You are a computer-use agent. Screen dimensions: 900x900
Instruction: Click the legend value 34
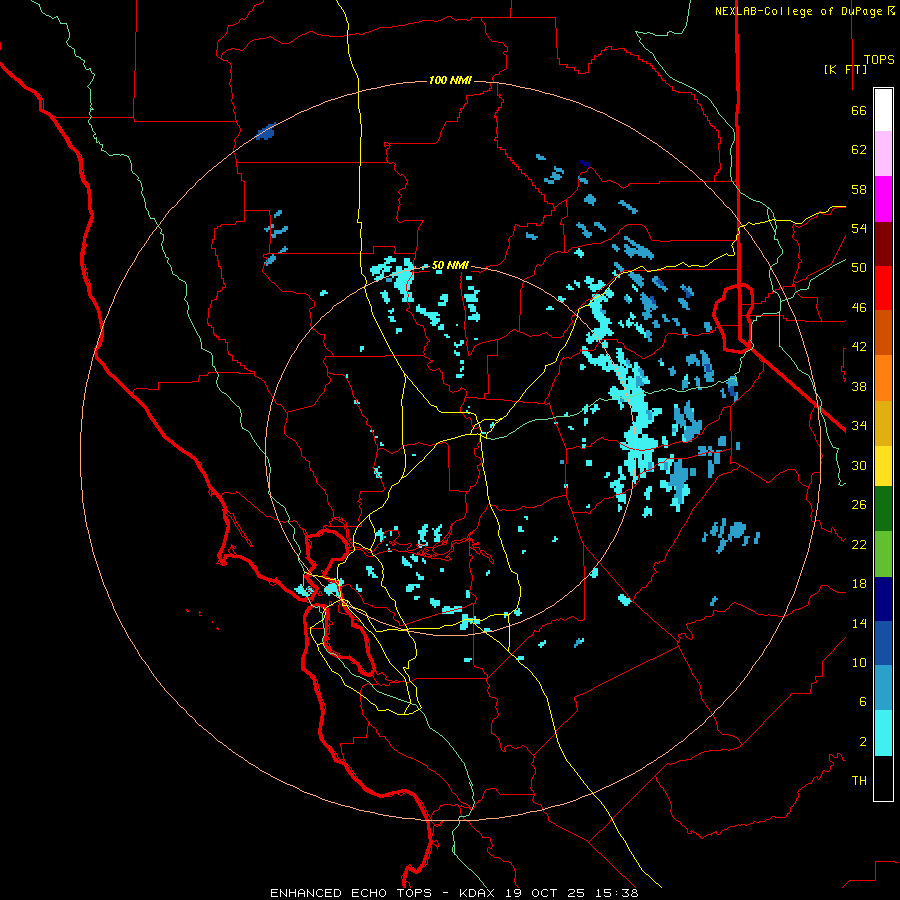tap(859, 425)
